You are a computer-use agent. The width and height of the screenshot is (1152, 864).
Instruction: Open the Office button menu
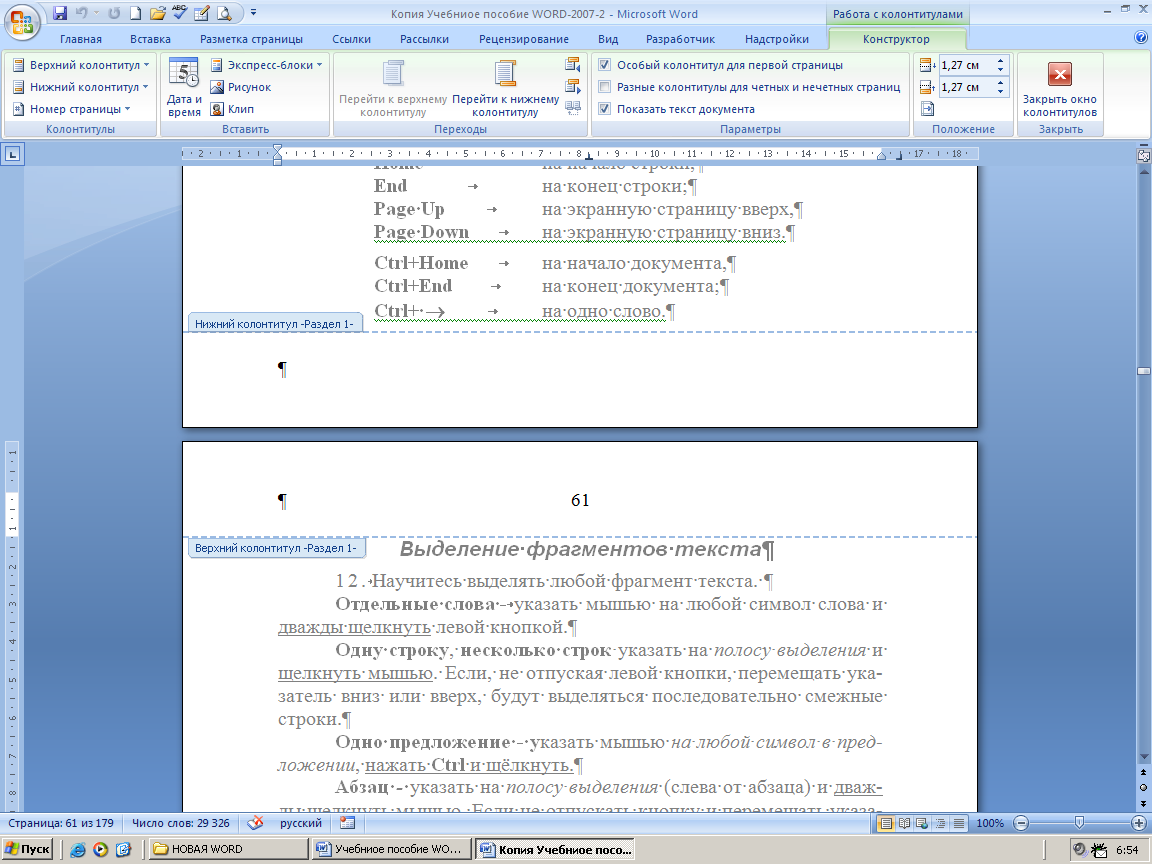coord(22,21)
